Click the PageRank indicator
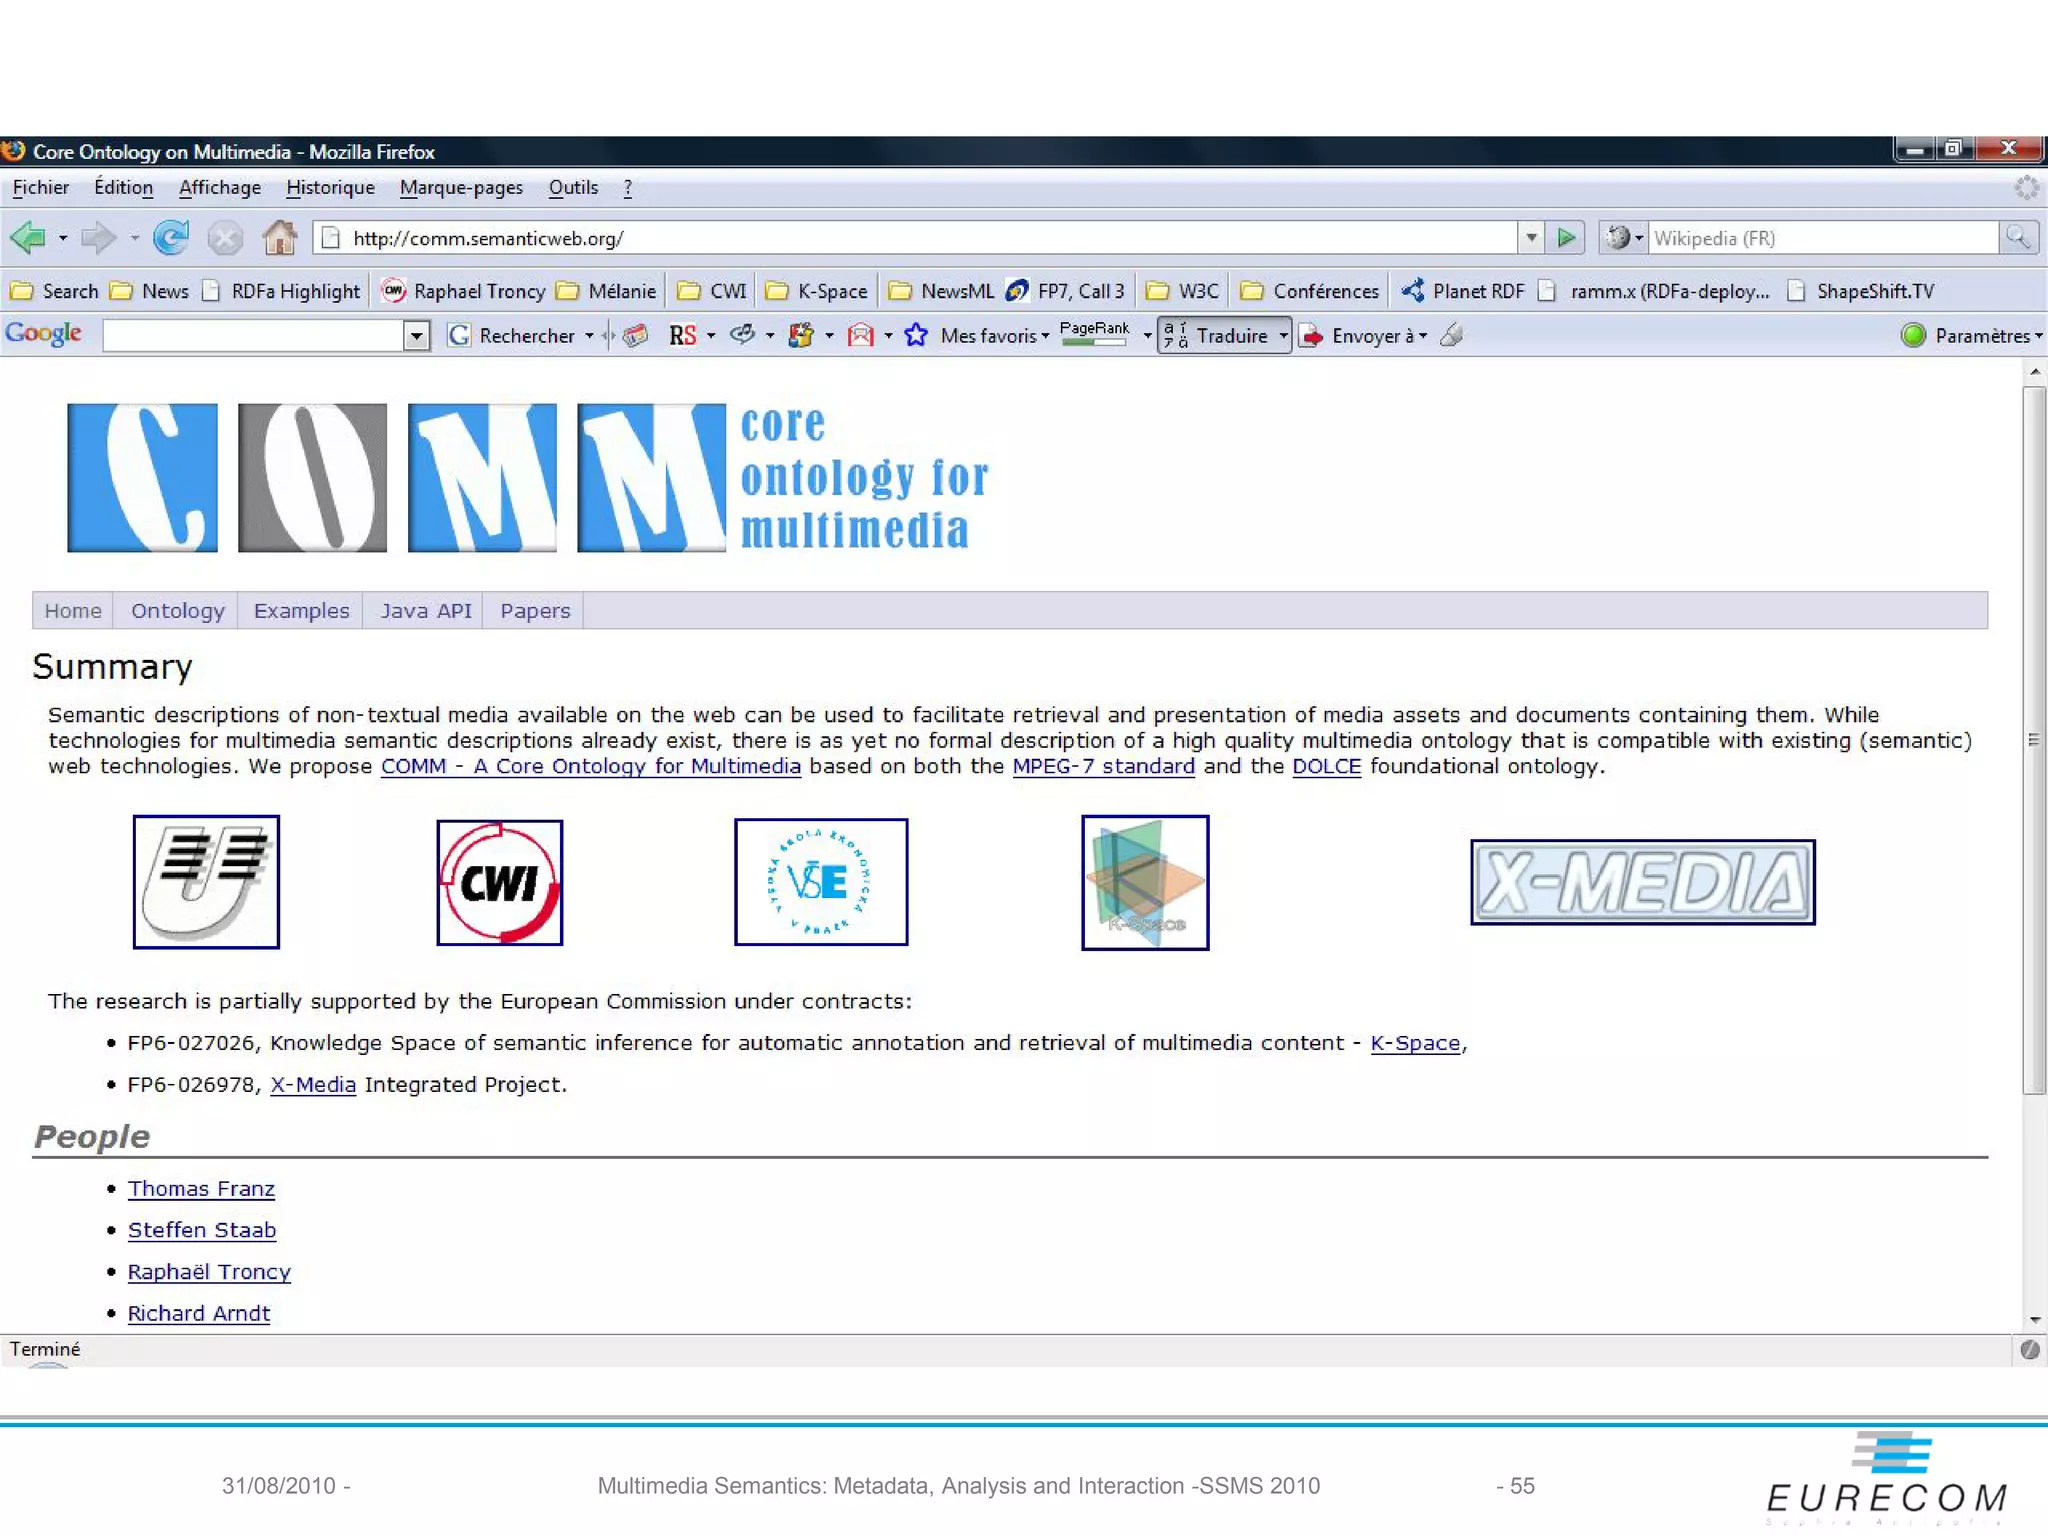This screenshot has height=1536, width=2048. click(x=1094, y=334)
